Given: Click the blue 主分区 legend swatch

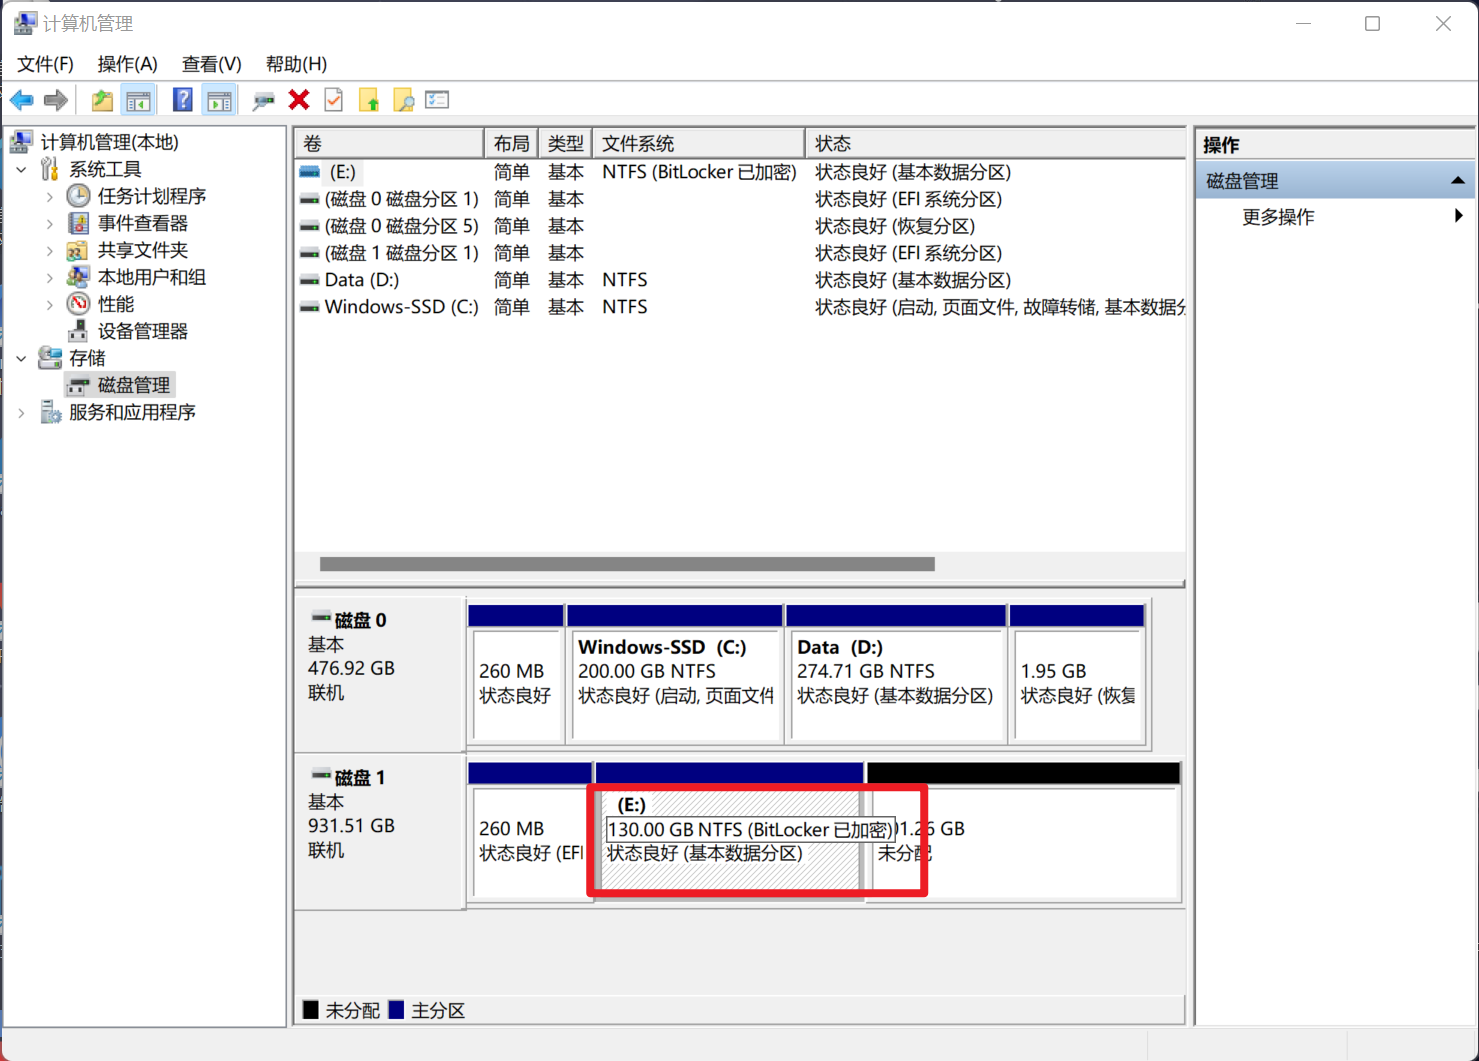Looking at the screenshot, I should (397, 1010).
